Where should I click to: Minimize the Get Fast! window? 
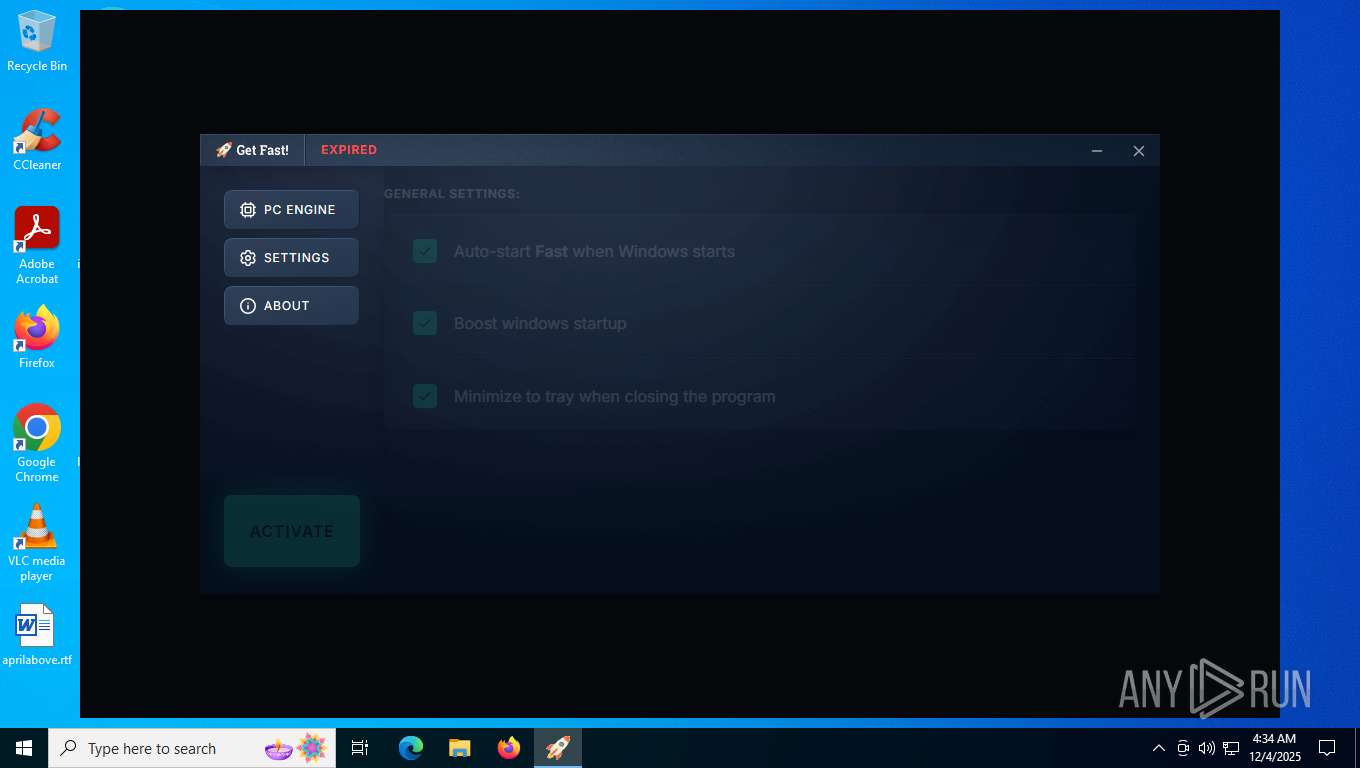[x=1097, y=151]
